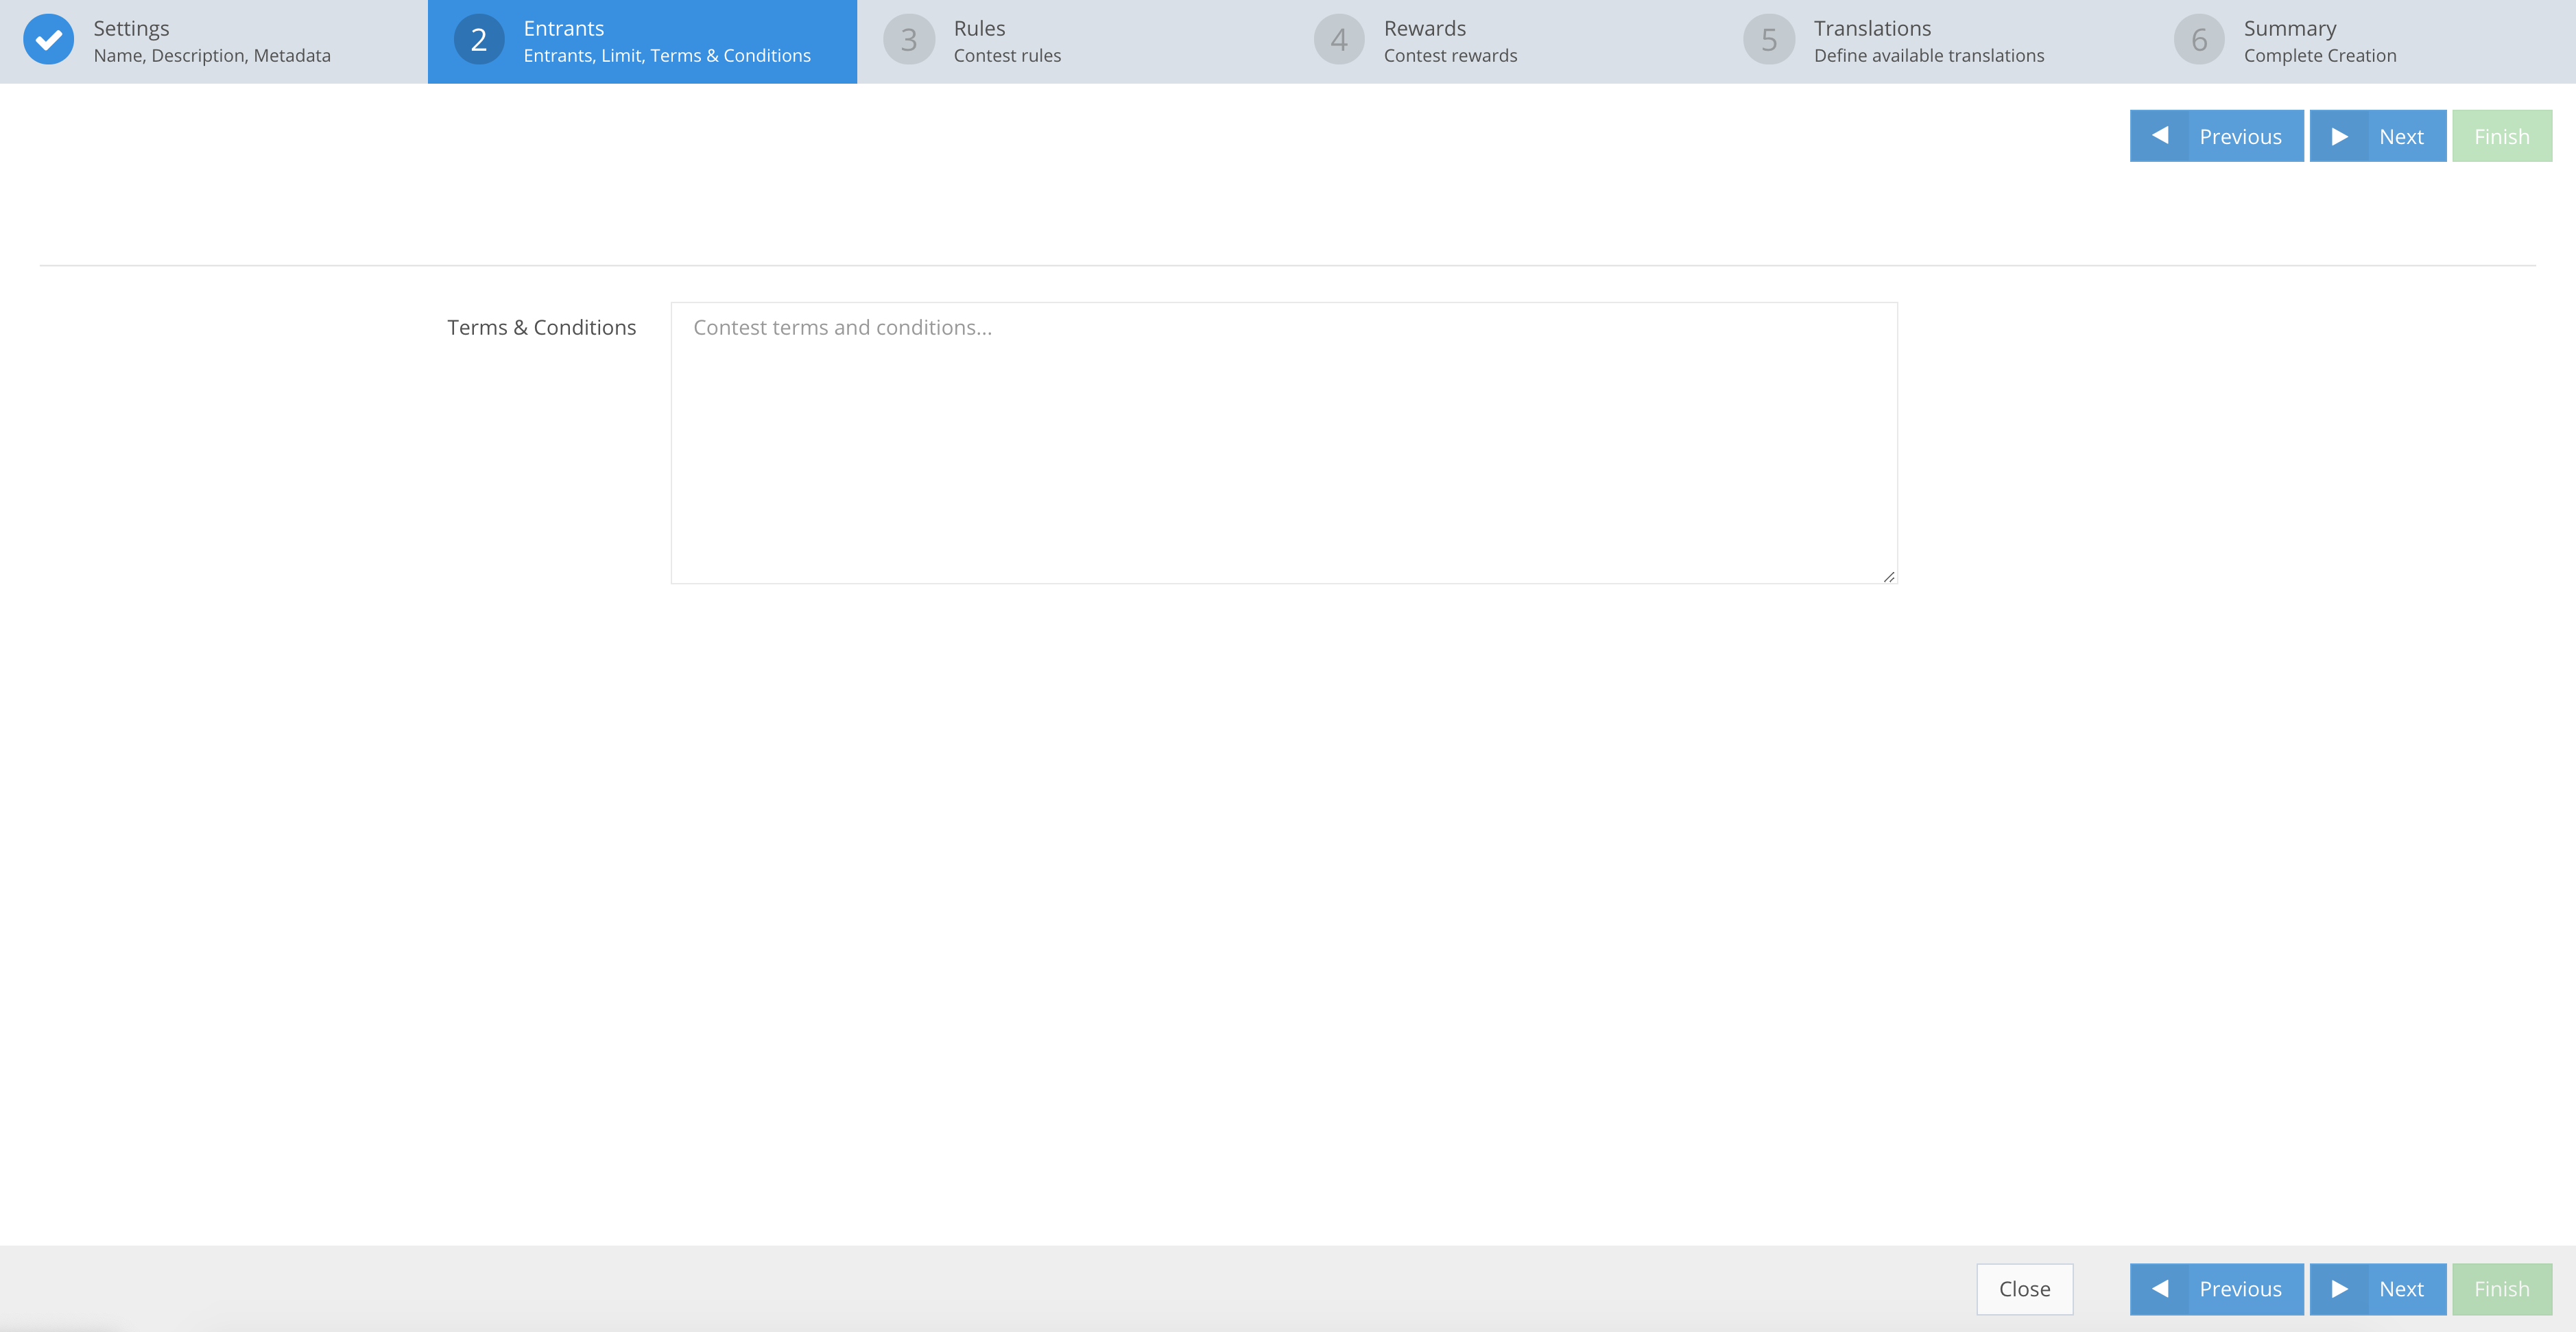Click the bottom Previous button label
The width and height of the screenshot is (2576, 1332).
coord(2240,1289)
